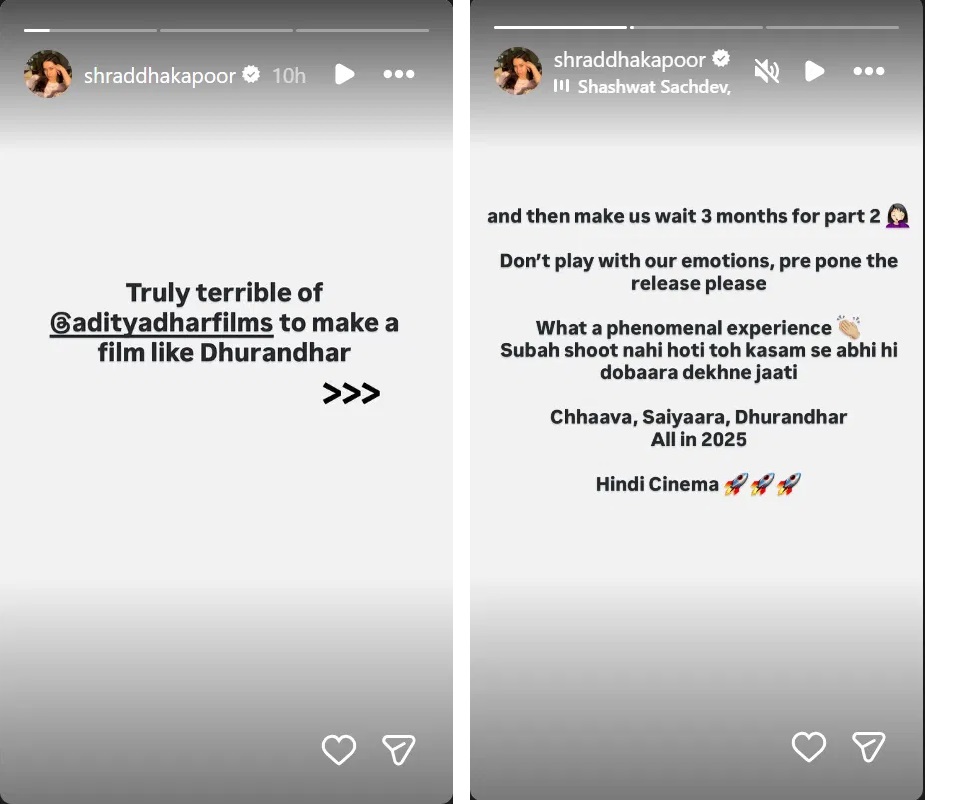Image resolution: width=962 pixels, height=804 pixels.
Task: Unmute sound on the right story
Action: click(767, 71)
